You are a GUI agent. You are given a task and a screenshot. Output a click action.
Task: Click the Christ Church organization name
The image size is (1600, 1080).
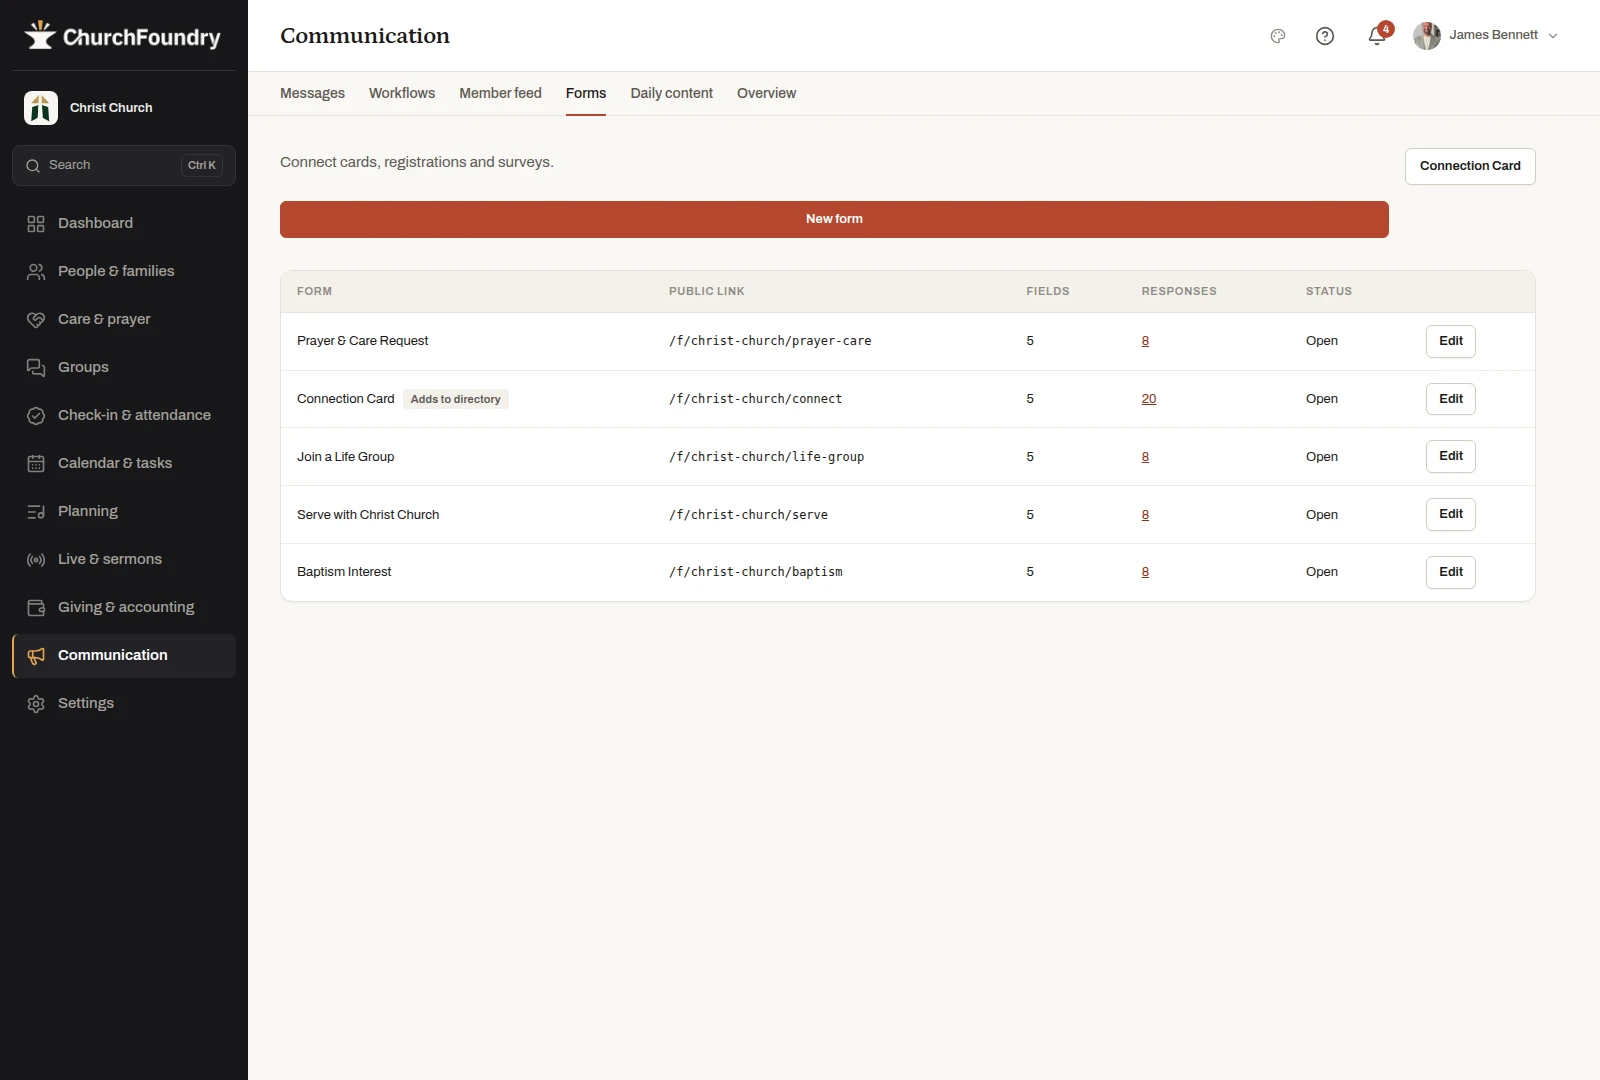pyautogui.click(x=111, y=108)
